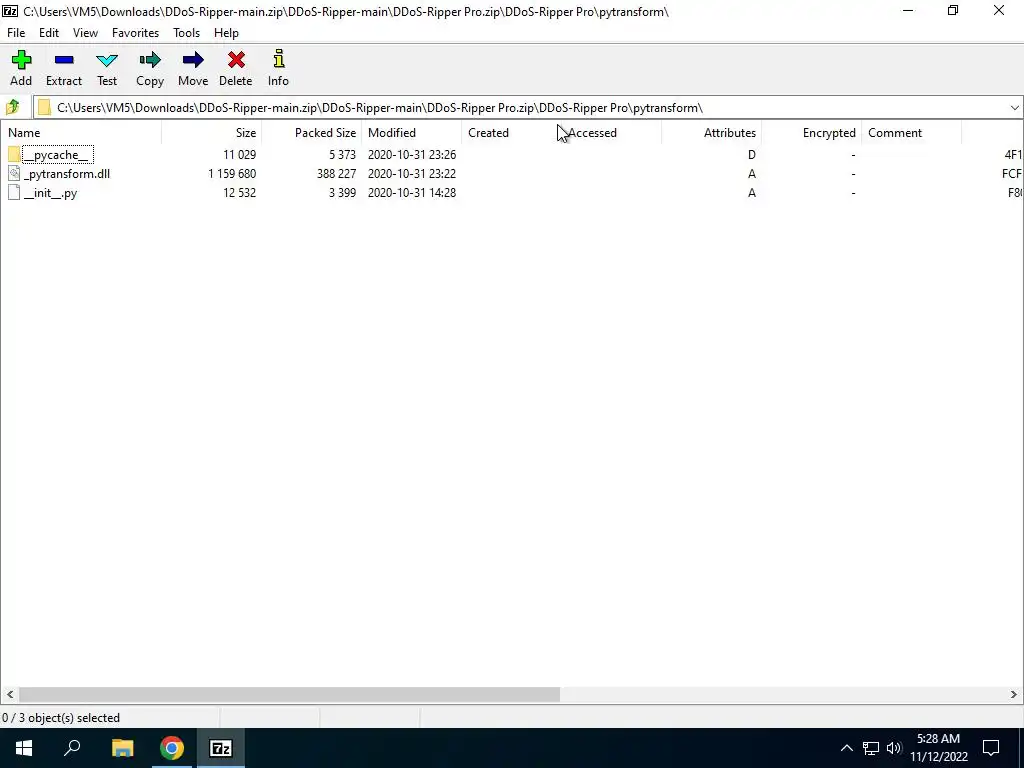The width and height of the screenshot is (1024, 768).
Task: Click the __init__.py file icon
Action: tap(14, 193)
